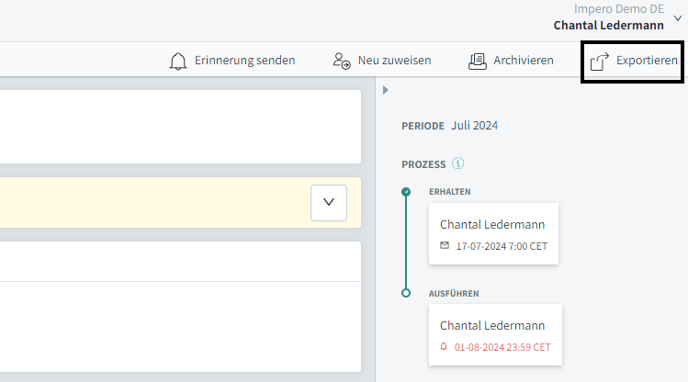Viewport: 688px width, 382px height.
Task: Click the reassign person icon
Action: 341,61
